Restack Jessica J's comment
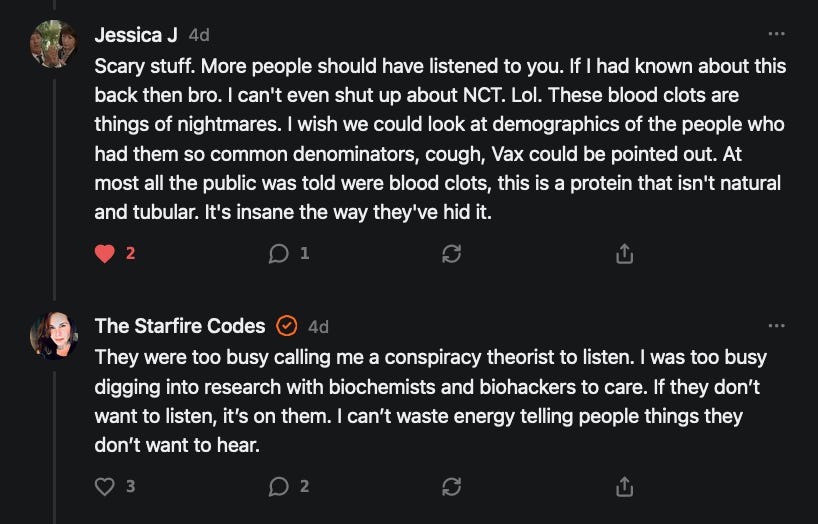 tap(451, 254)
